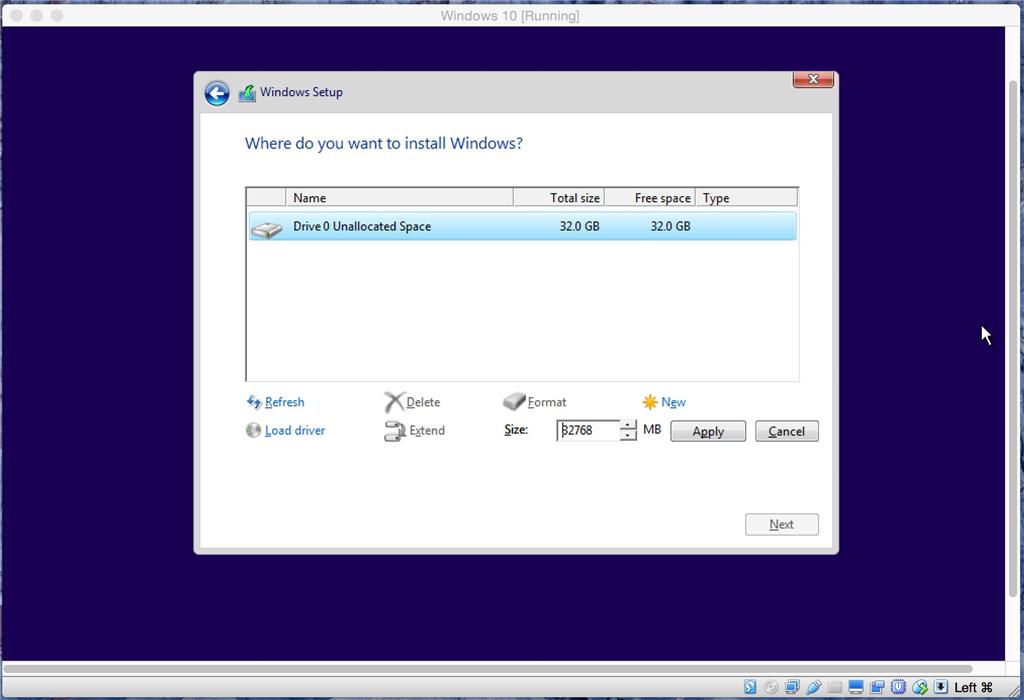Close the Windows Setup dialog
The height and width of the screenshot is (700, 1024).
813,79
